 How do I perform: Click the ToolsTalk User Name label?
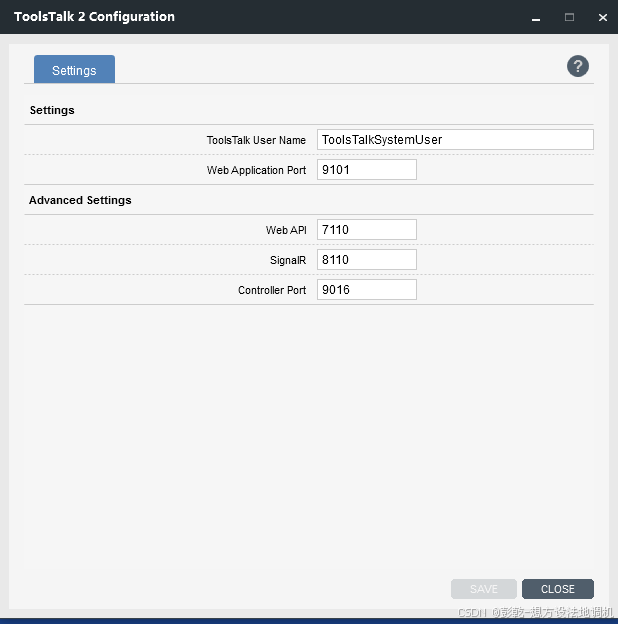point(256,140)
